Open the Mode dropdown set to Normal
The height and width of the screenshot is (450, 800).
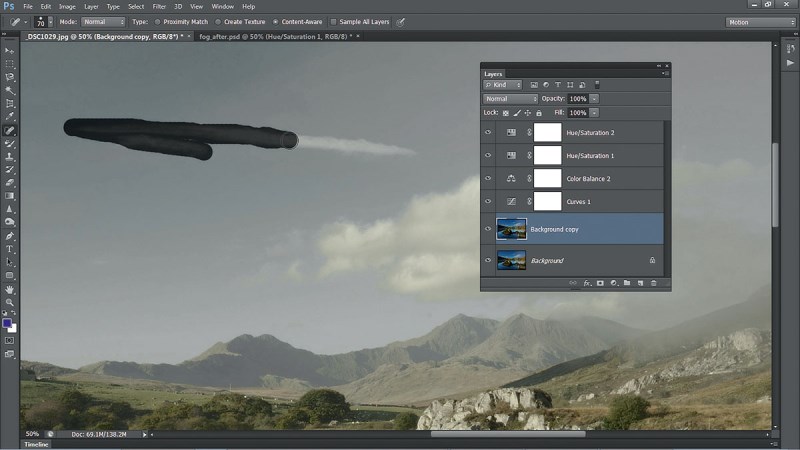(x=104, y=22)
